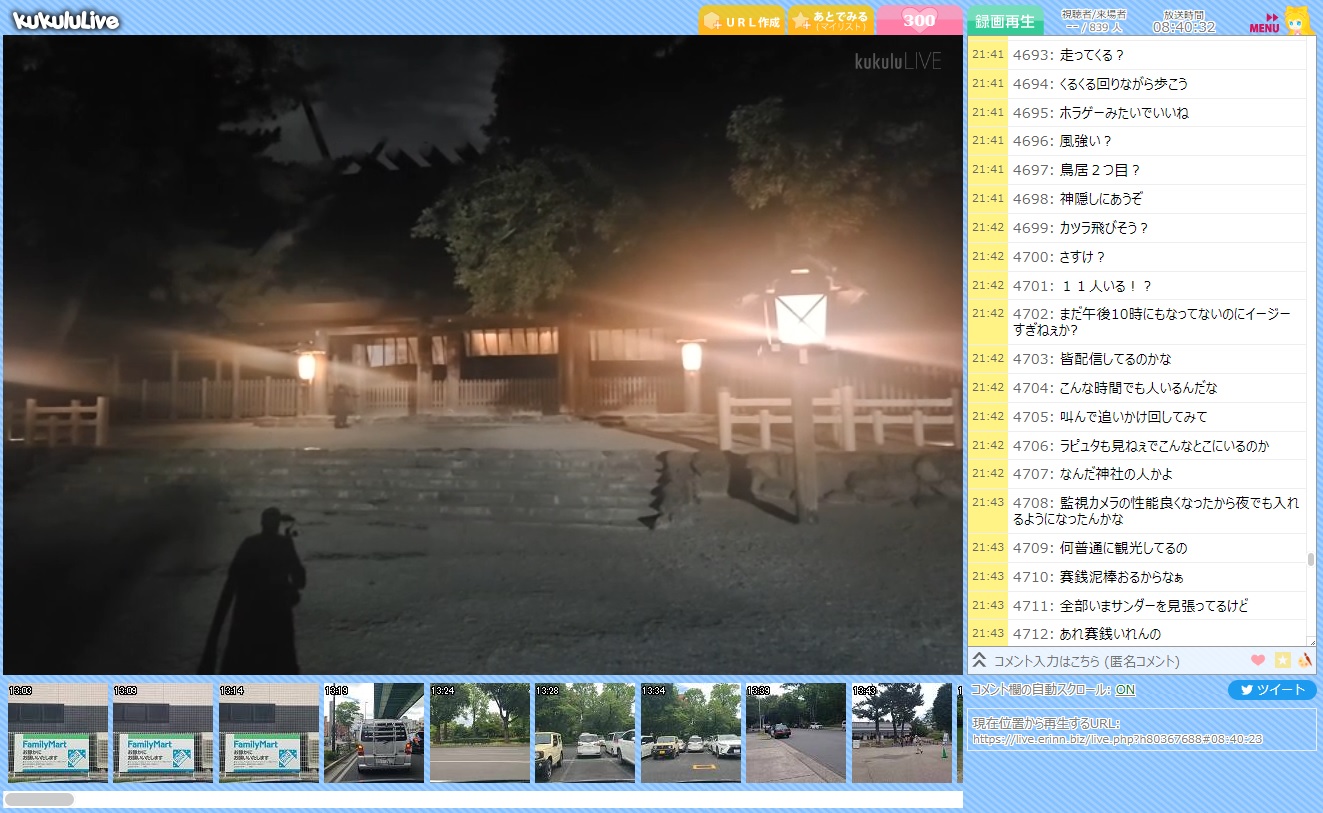Click the URL作成 button
Screen dimensions: 1323x813
click(x=741, y=21)
